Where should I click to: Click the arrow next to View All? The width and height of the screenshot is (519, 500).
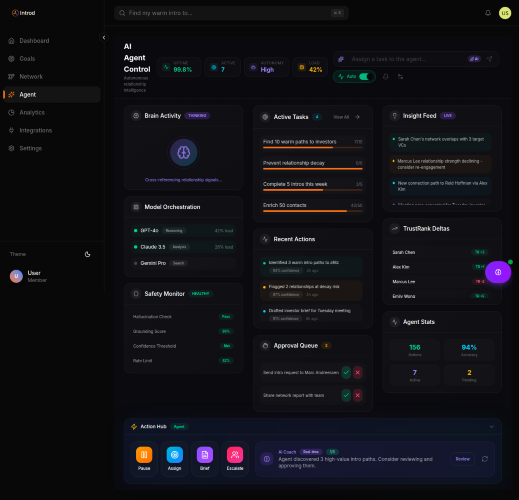point(357,117)
